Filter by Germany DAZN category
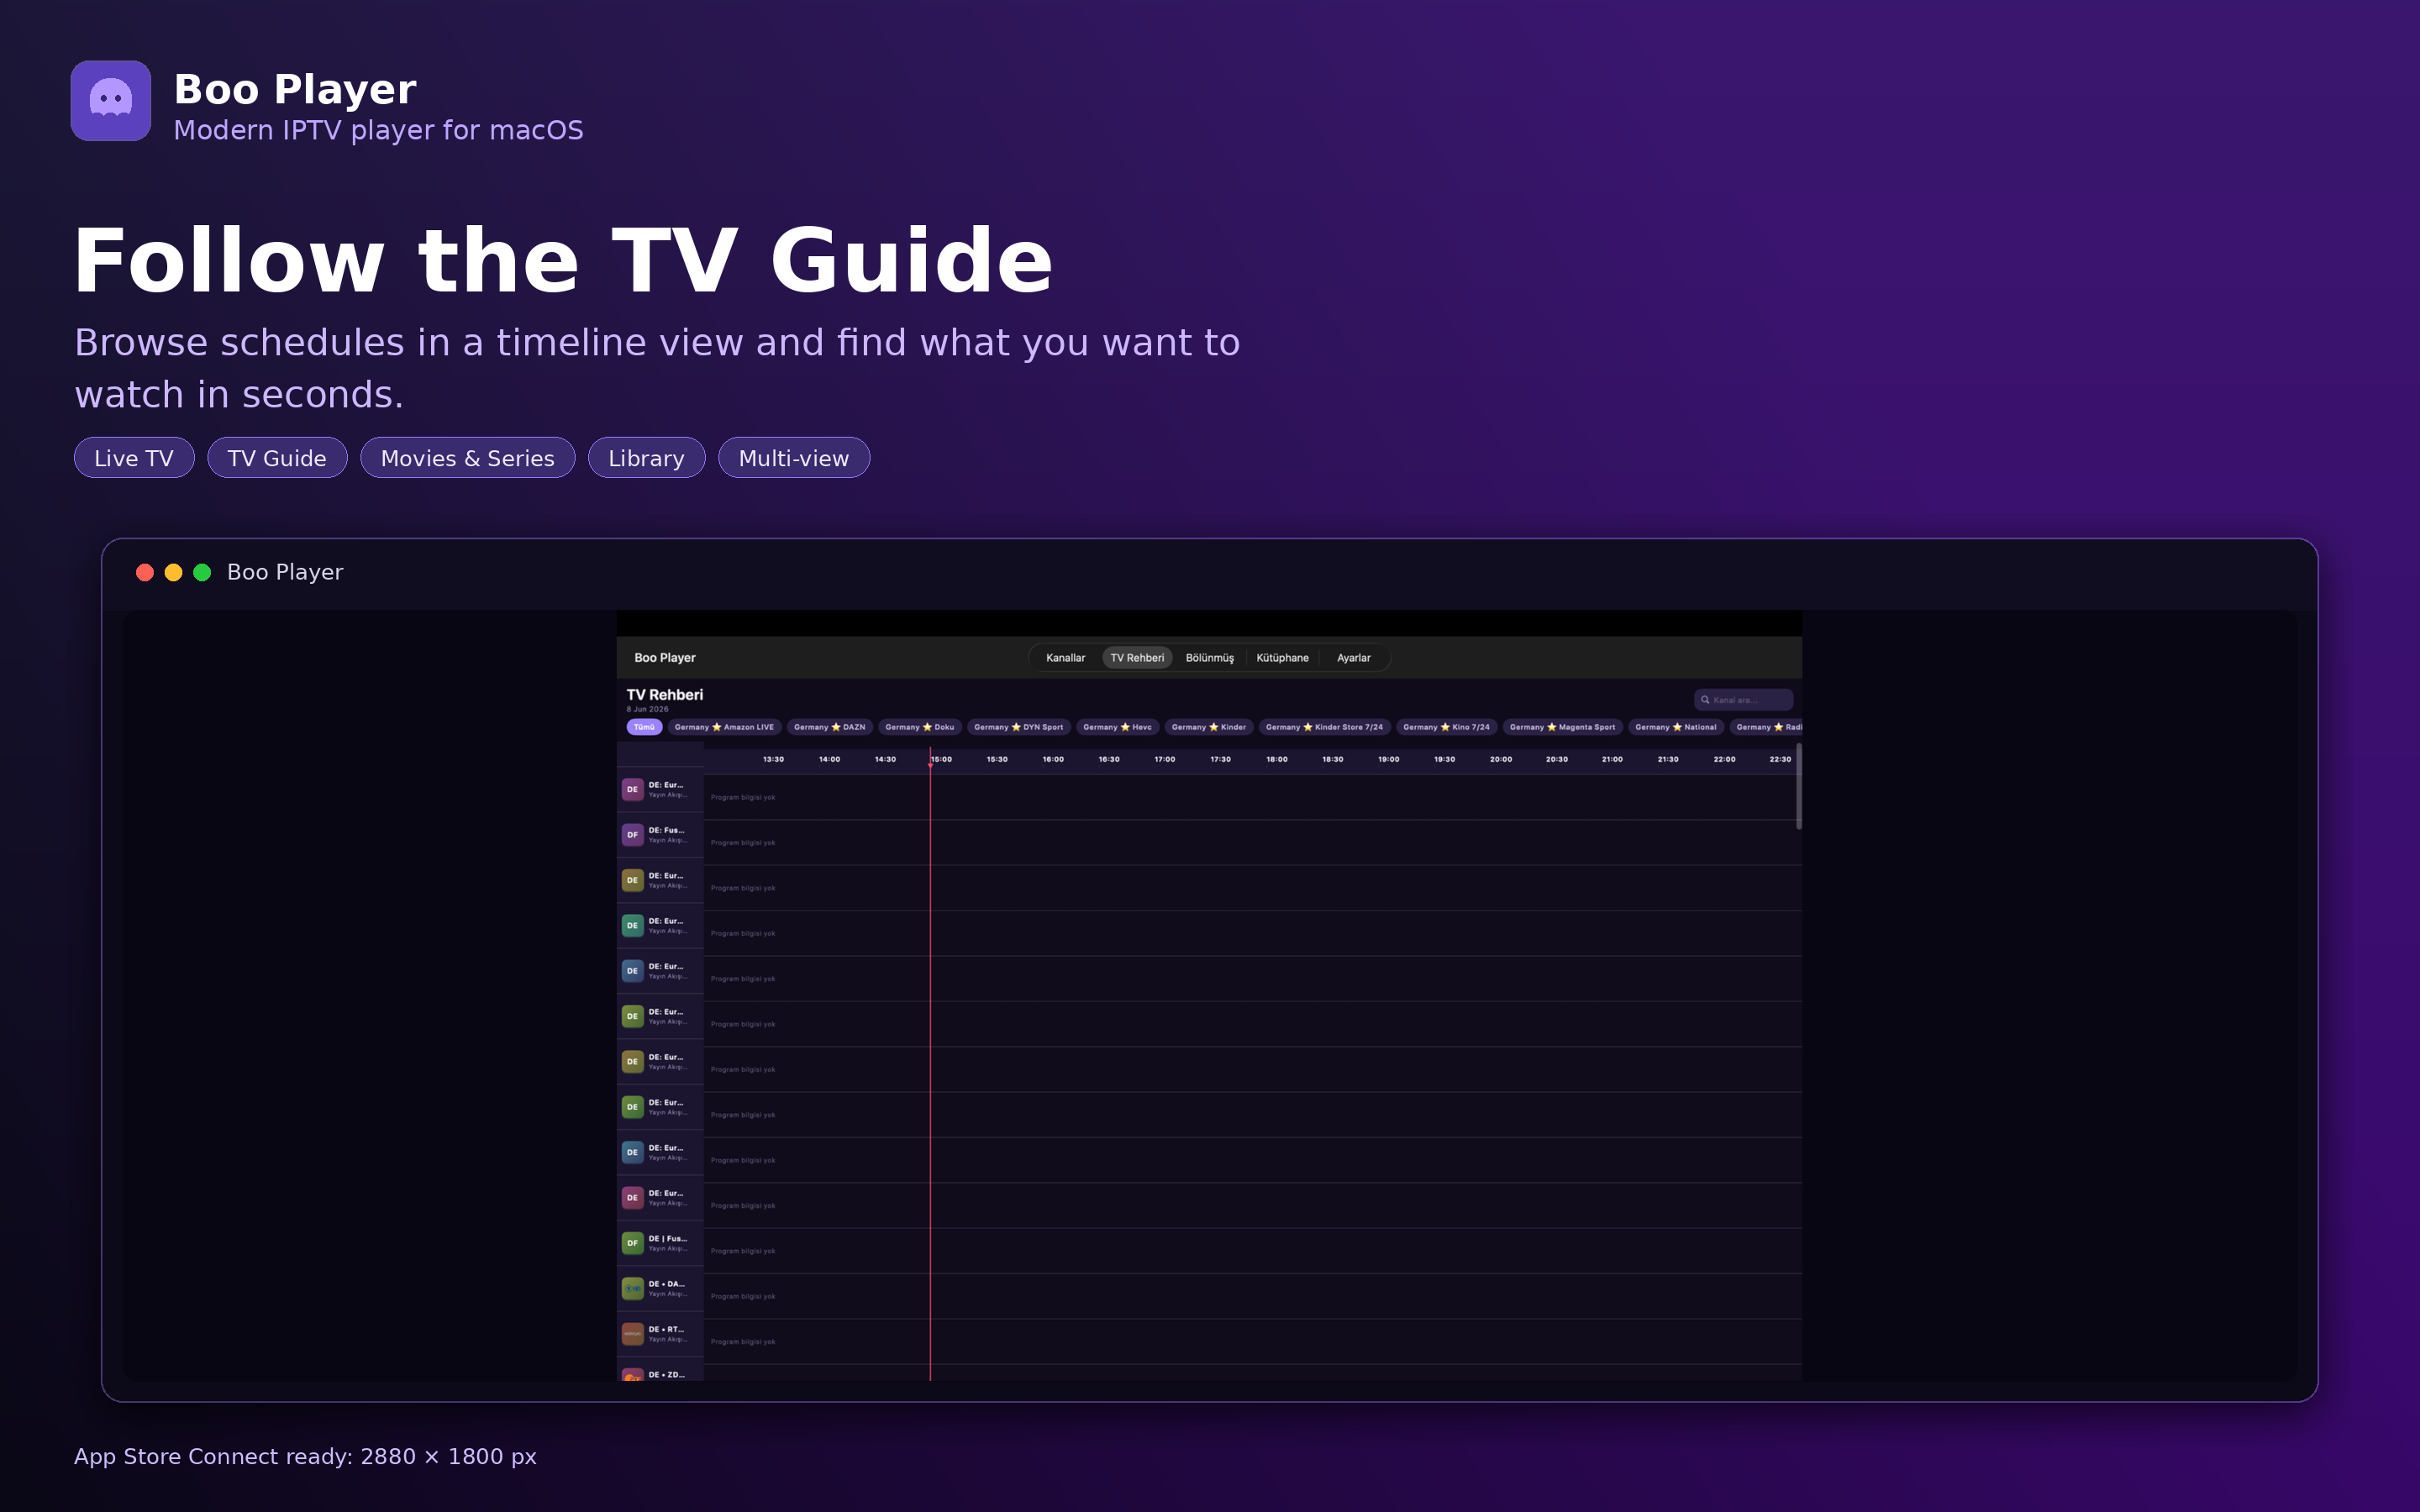Screen dimensions: 2420x1512 coord(830,727)
